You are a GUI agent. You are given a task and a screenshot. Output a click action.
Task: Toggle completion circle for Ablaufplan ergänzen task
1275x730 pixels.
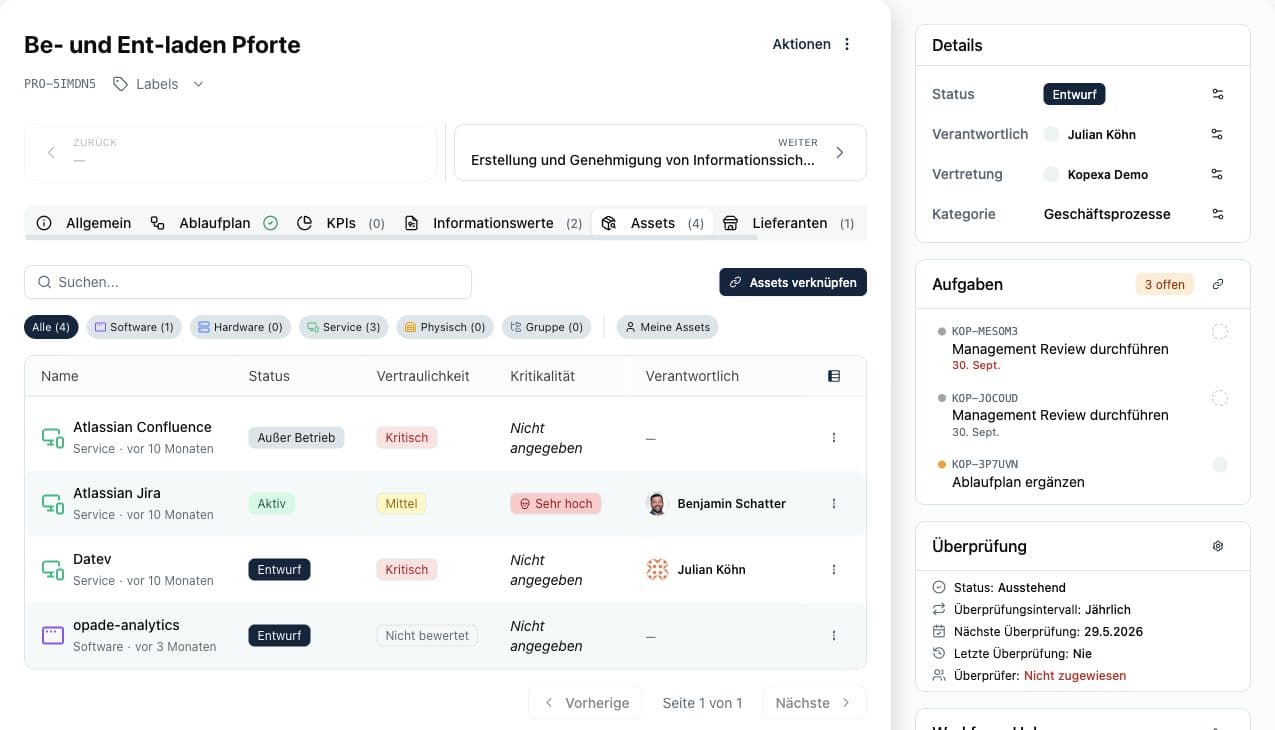(x=1220, y=464)
